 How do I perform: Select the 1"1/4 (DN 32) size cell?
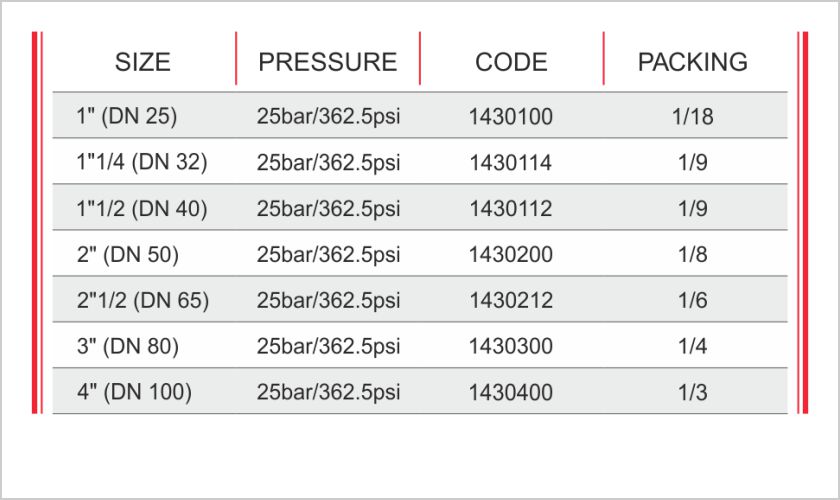pos(141,162)
